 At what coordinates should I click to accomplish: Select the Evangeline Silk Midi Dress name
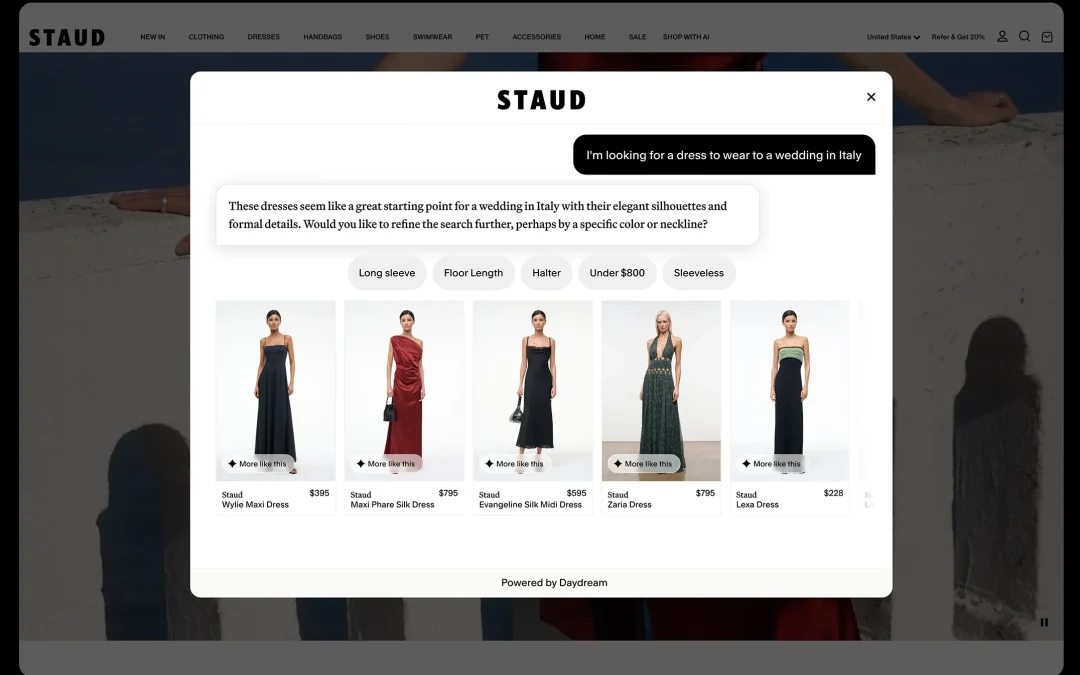coord(530,505)
